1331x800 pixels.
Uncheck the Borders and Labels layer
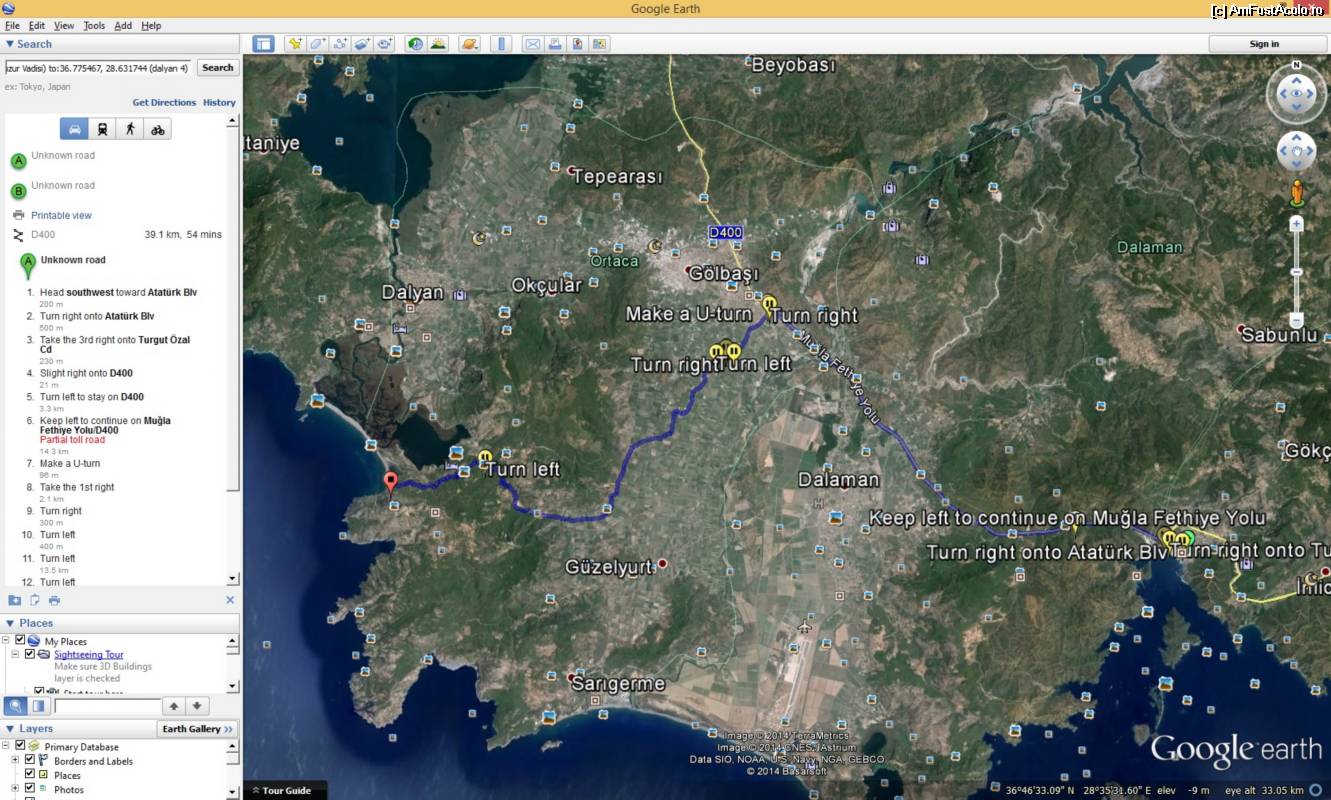(x=30, y=760)
